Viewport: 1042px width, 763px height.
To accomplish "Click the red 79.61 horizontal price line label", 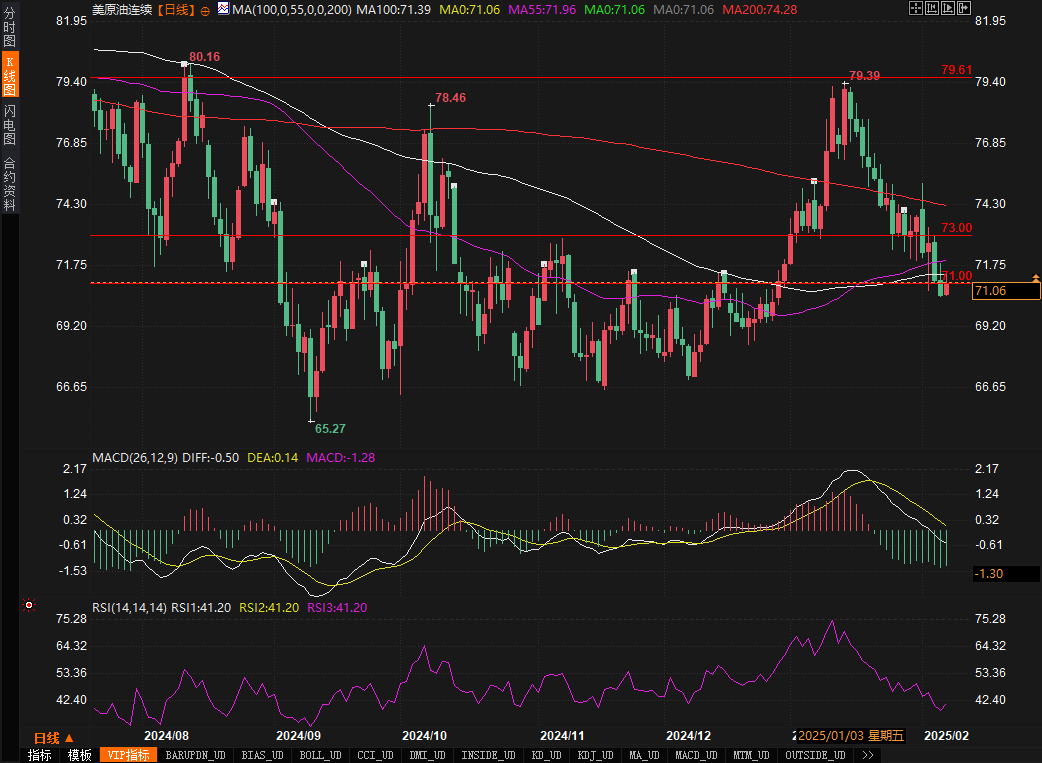I will (x=956, y=70).
